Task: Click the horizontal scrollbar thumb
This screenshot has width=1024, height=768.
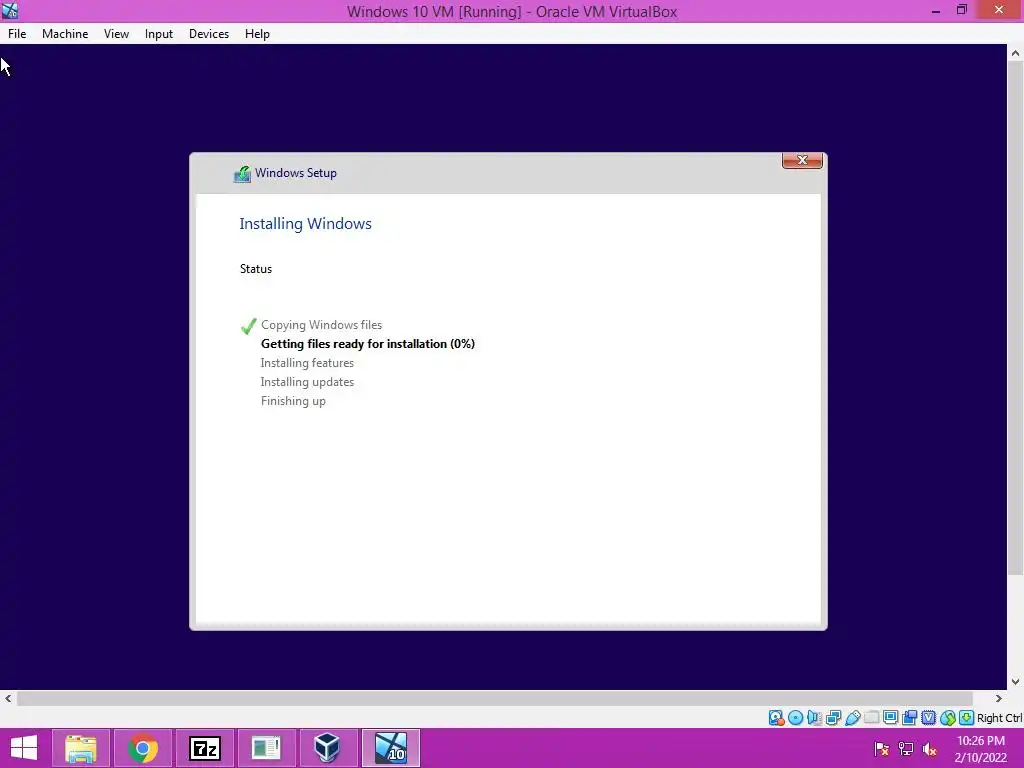Action: pos(494,698)
